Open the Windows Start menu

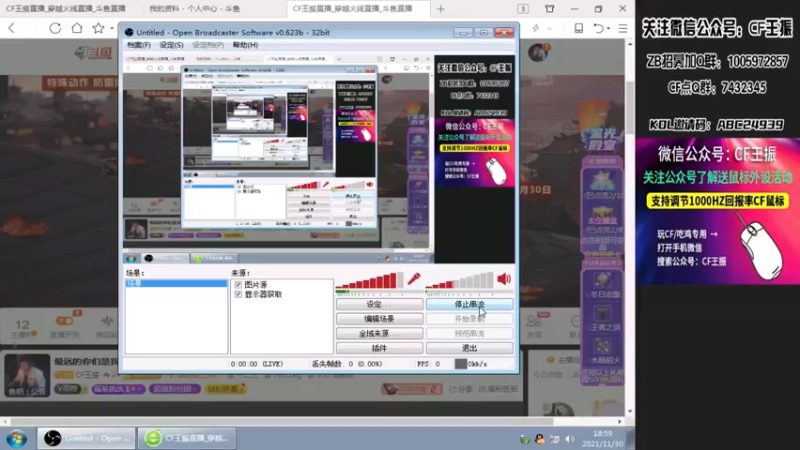(x=17, y=438)
